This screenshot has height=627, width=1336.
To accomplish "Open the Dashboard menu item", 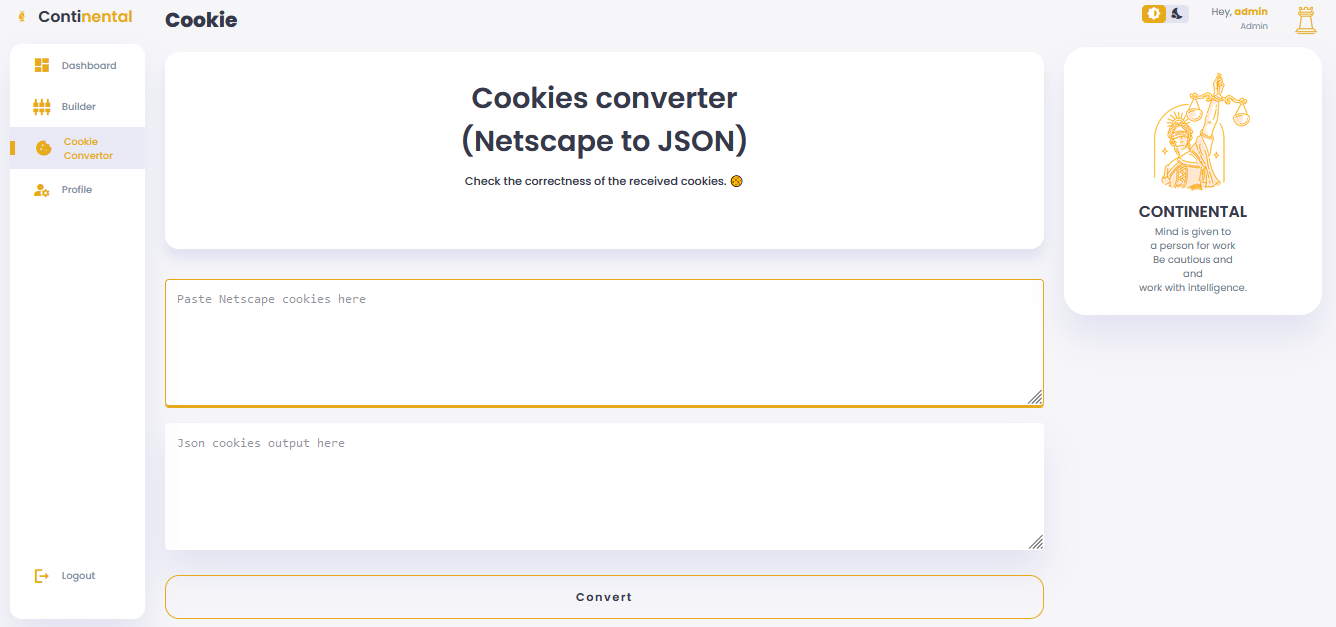I will [x=89, y=66].
